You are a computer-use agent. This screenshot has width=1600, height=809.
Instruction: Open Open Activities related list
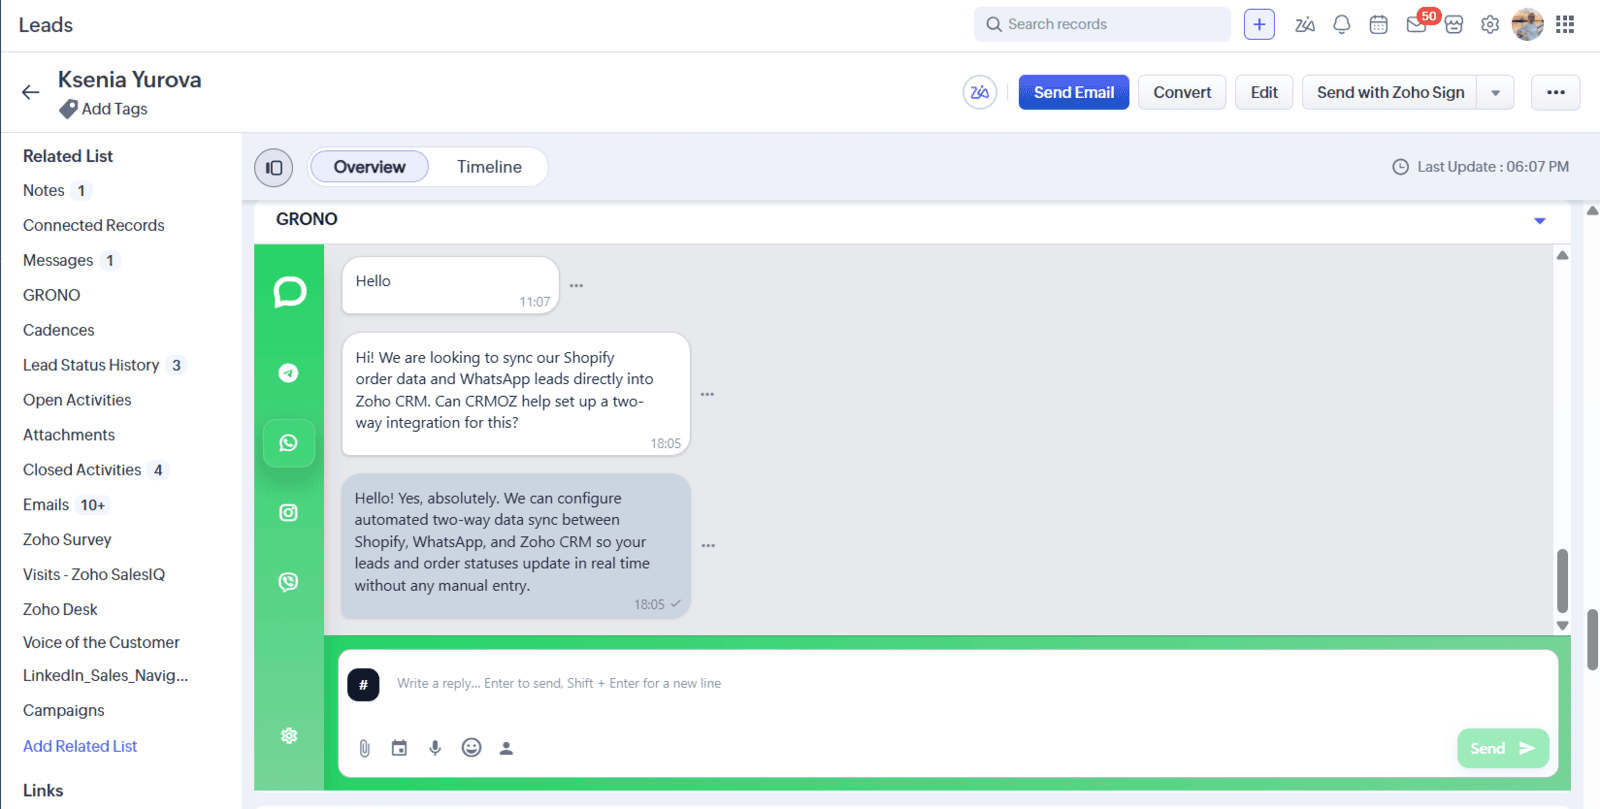[77, 400]
